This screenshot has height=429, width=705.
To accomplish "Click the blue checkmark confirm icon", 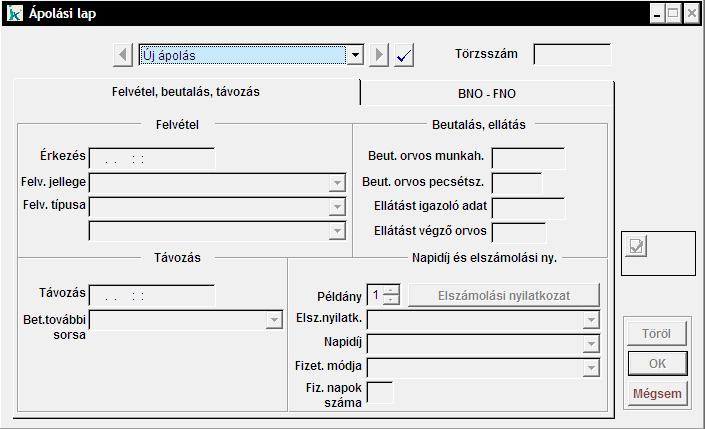I will [403, 55].
